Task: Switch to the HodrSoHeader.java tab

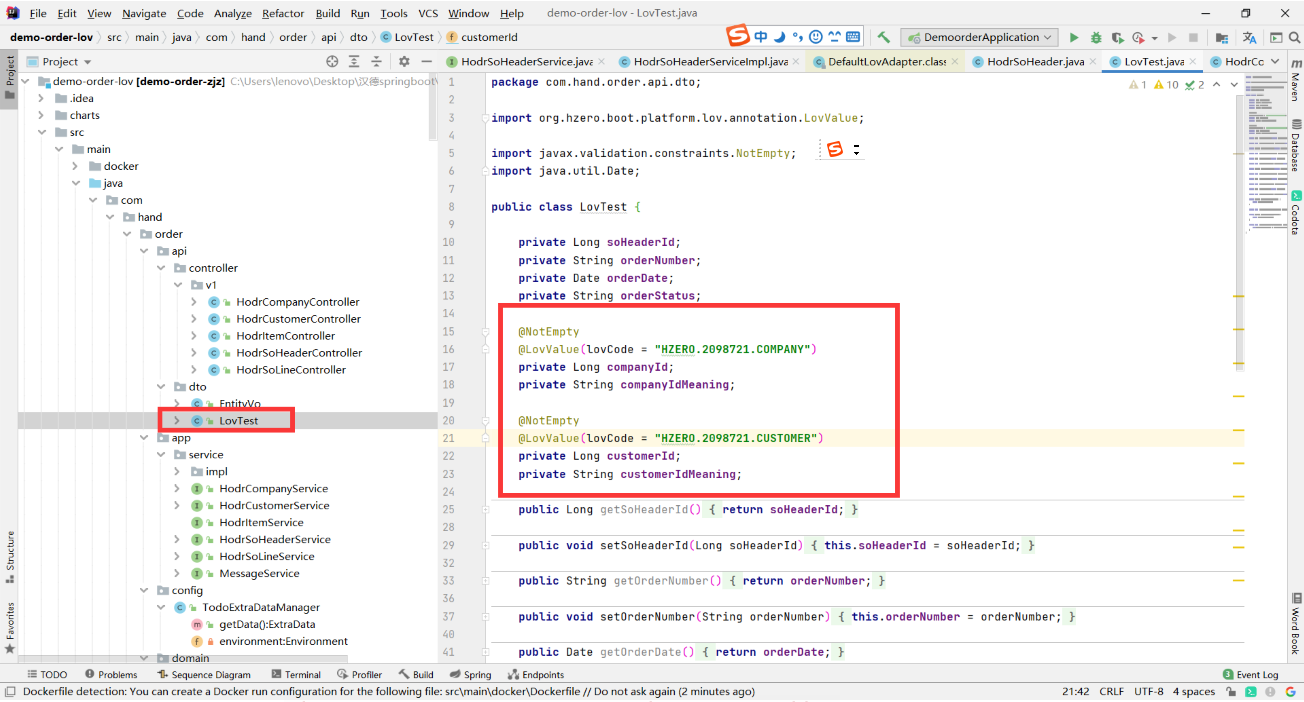Action: [1035, 62]
